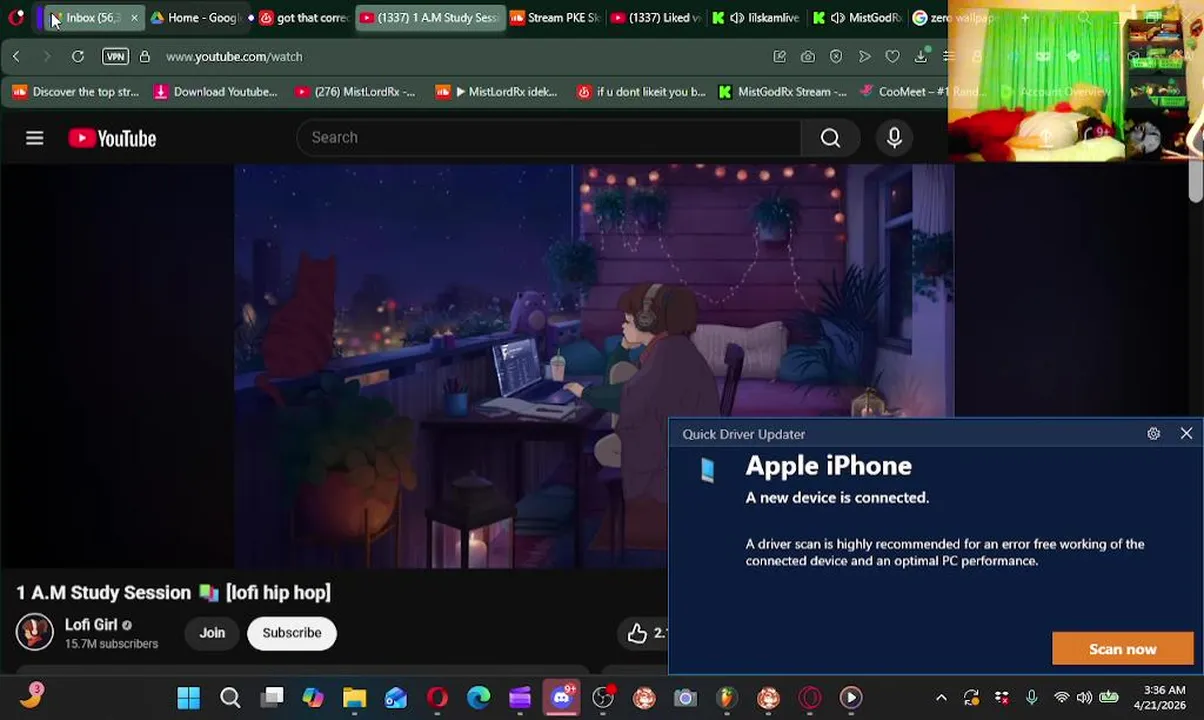This screenshot has width=1204, height=720.
Task: Click the Join button
Action: pyautogui.click(x=212, y=633)
